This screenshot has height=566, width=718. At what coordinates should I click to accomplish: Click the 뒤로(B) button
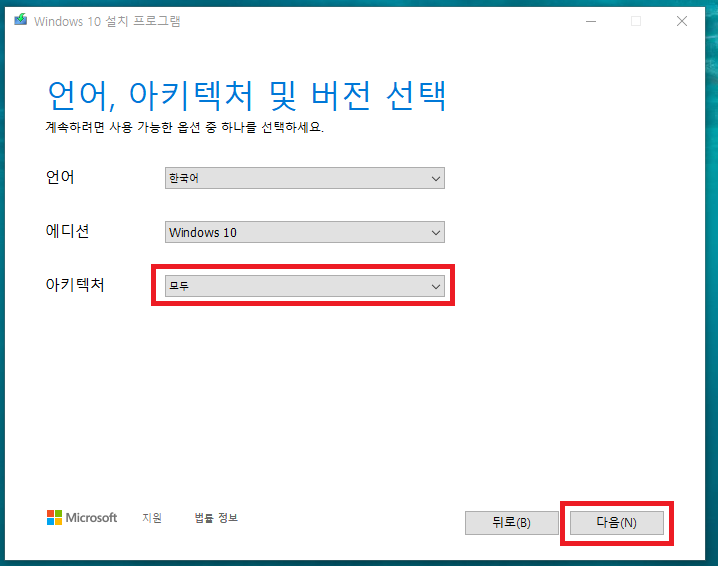[511, 522]
